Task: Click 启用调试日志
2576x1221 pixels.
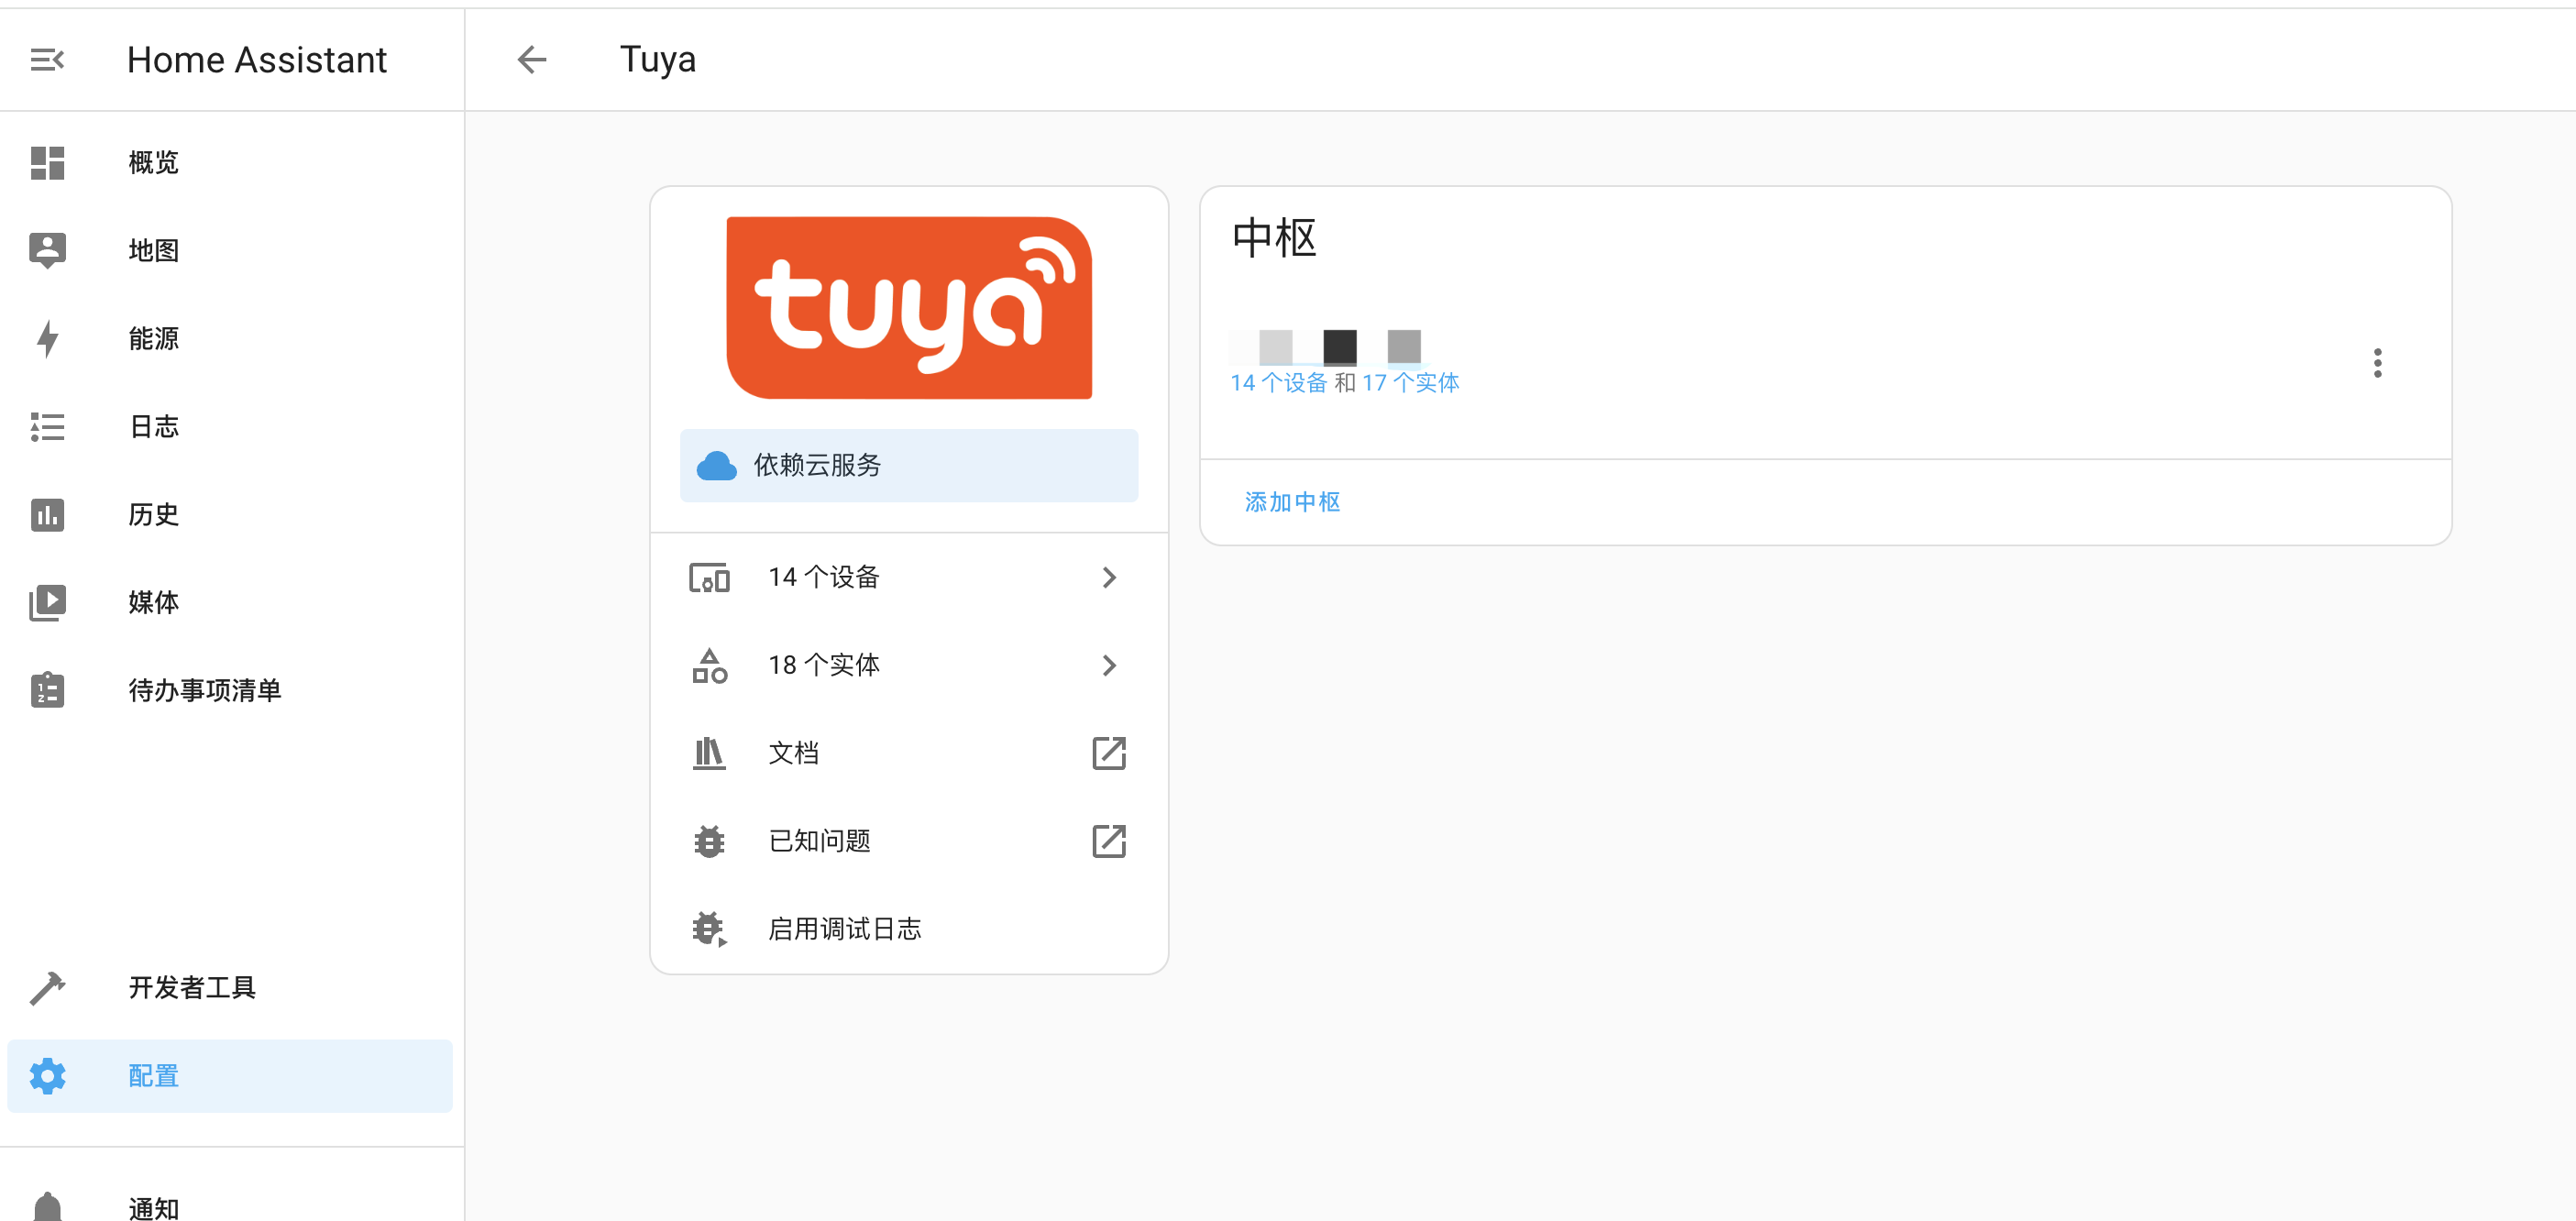Action: click(909, 929)
